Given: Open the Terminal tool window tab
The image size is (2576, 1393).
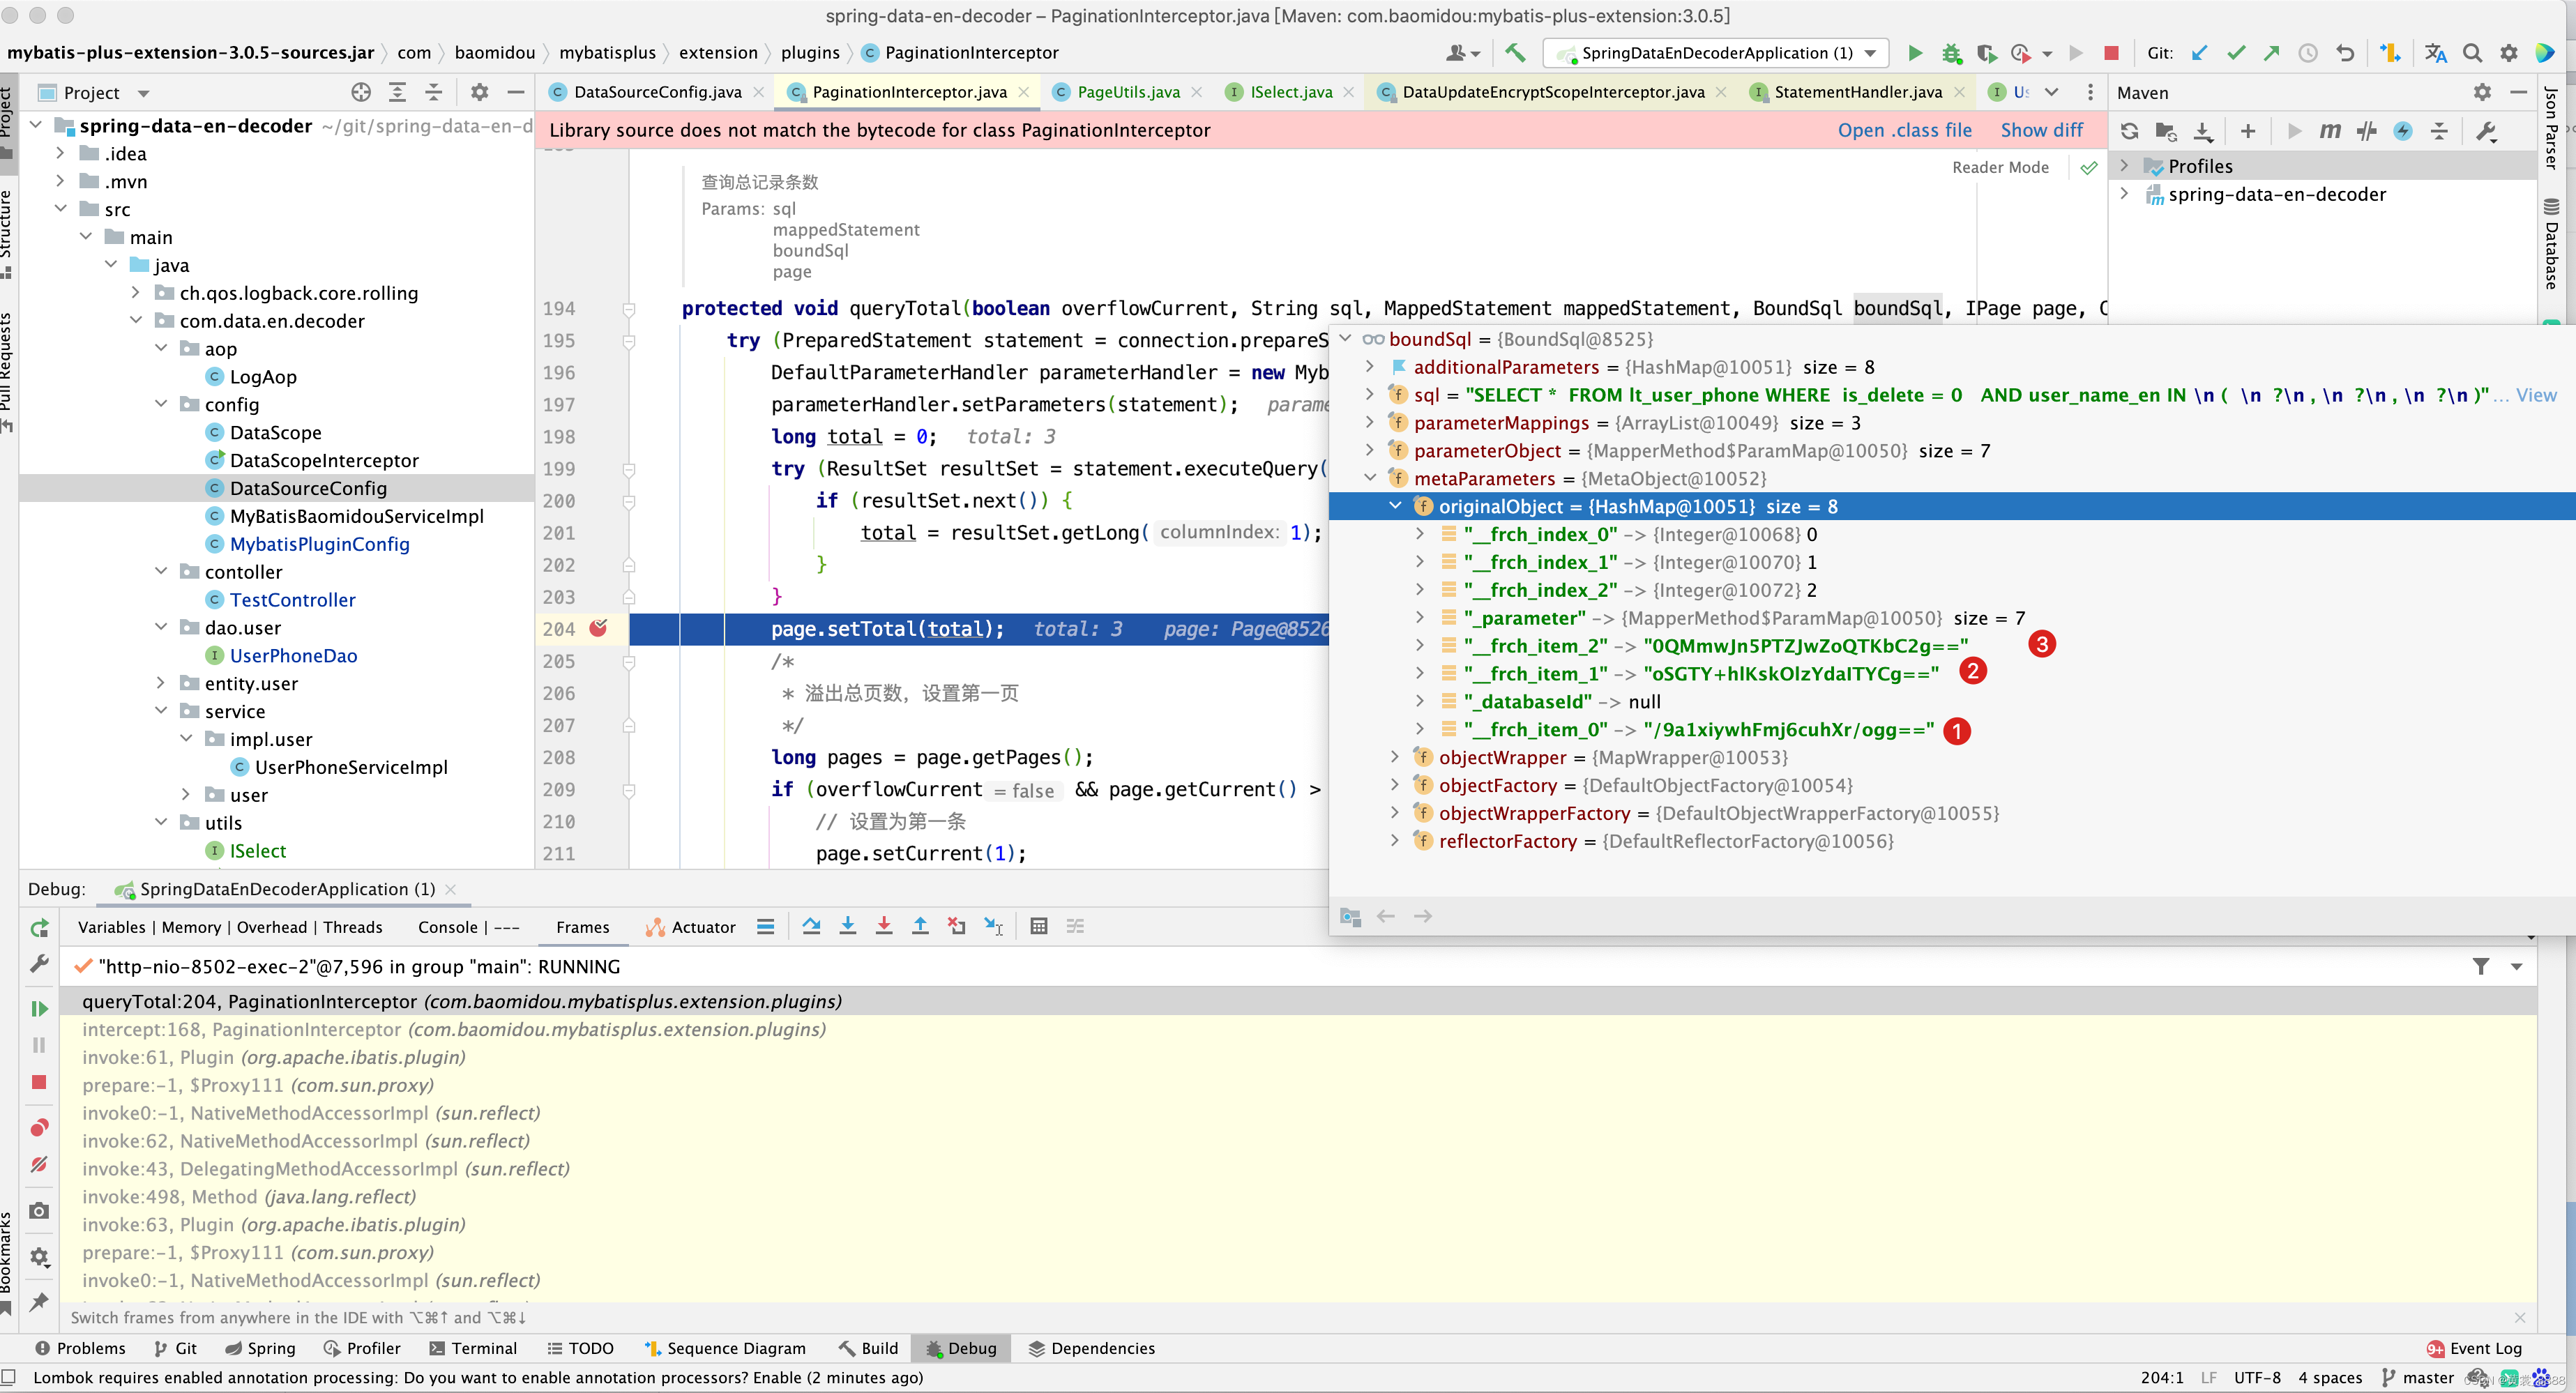Looking at the screenshot, I should [473, 1348].
